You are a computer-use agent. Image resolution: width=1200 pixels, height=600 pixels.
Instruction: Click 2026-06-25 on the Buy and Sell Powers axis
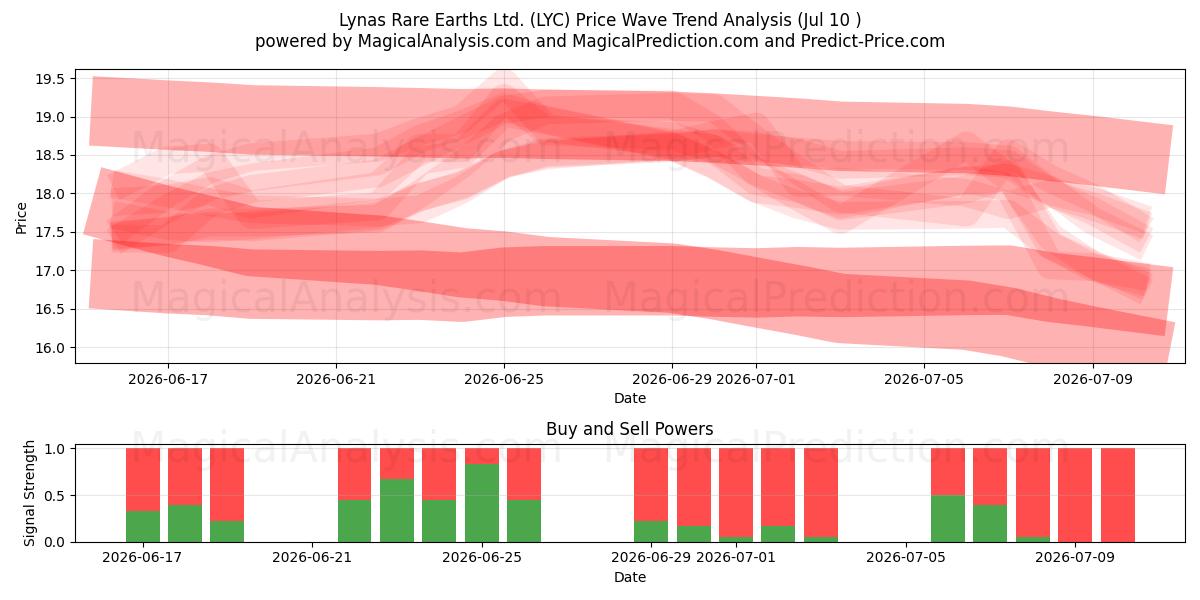click(483, 558)
